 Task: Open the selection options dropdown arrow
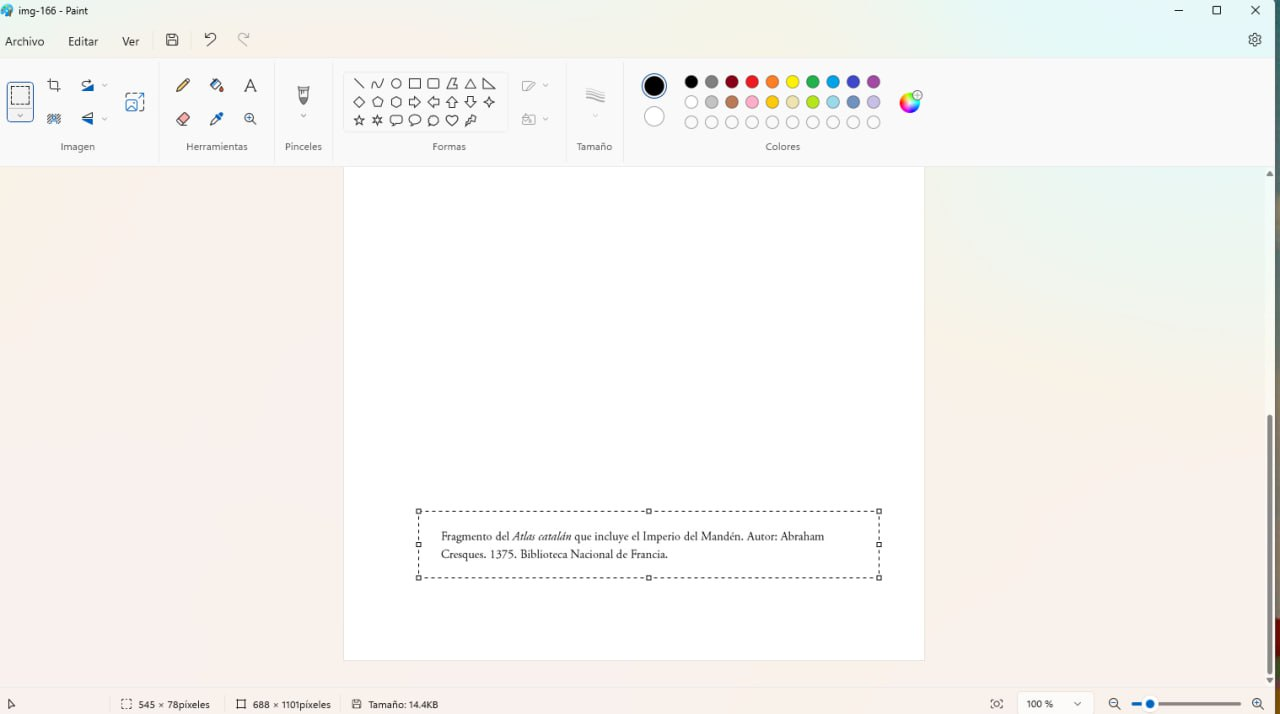(20, 116)
